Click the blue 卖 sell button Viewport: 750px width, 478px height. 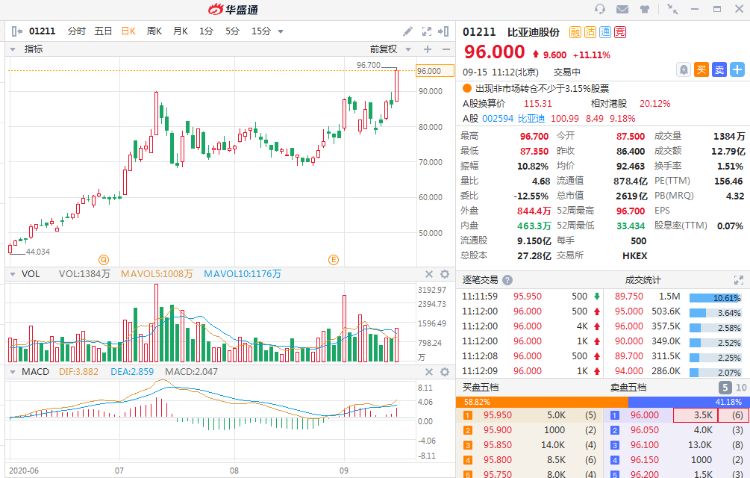pyautogui.click(x=720, y=69)
